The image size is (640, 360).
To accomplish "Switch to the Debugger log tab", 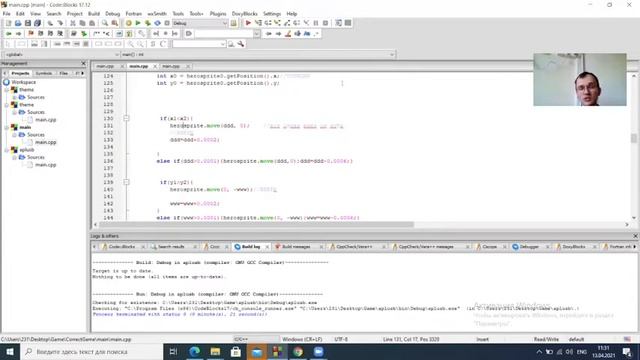I will (529, 247).
